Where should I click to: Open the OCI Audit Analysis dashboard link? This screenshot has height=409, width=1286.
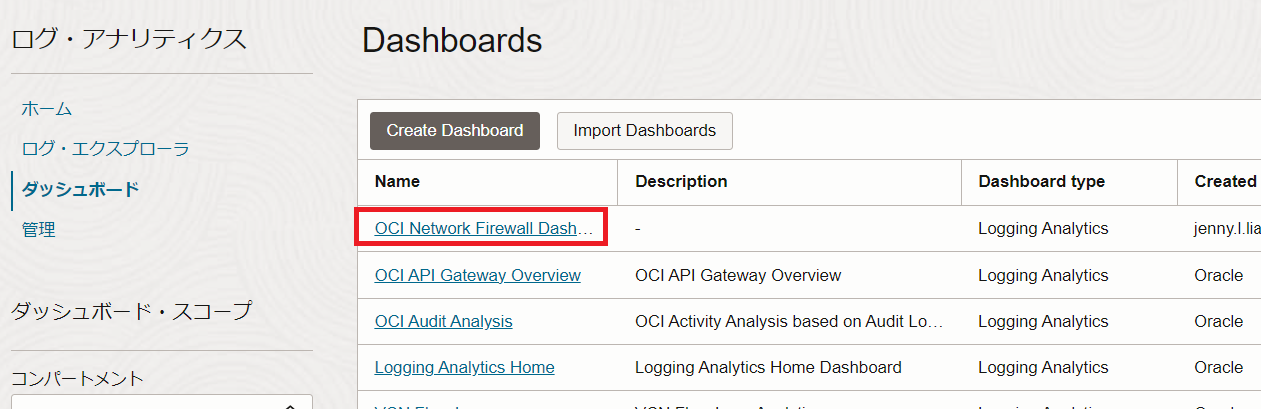point(443,321)
